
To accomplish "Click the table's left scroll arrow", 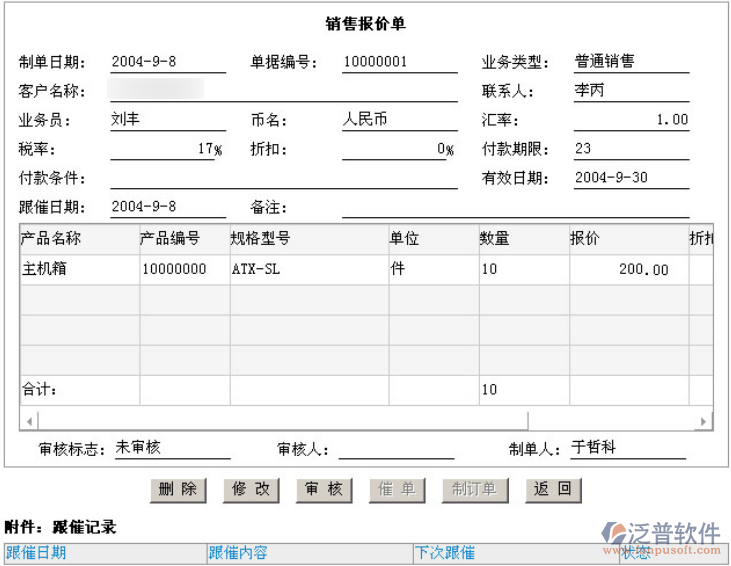I will pyautogui.click(x=29, y=421).
